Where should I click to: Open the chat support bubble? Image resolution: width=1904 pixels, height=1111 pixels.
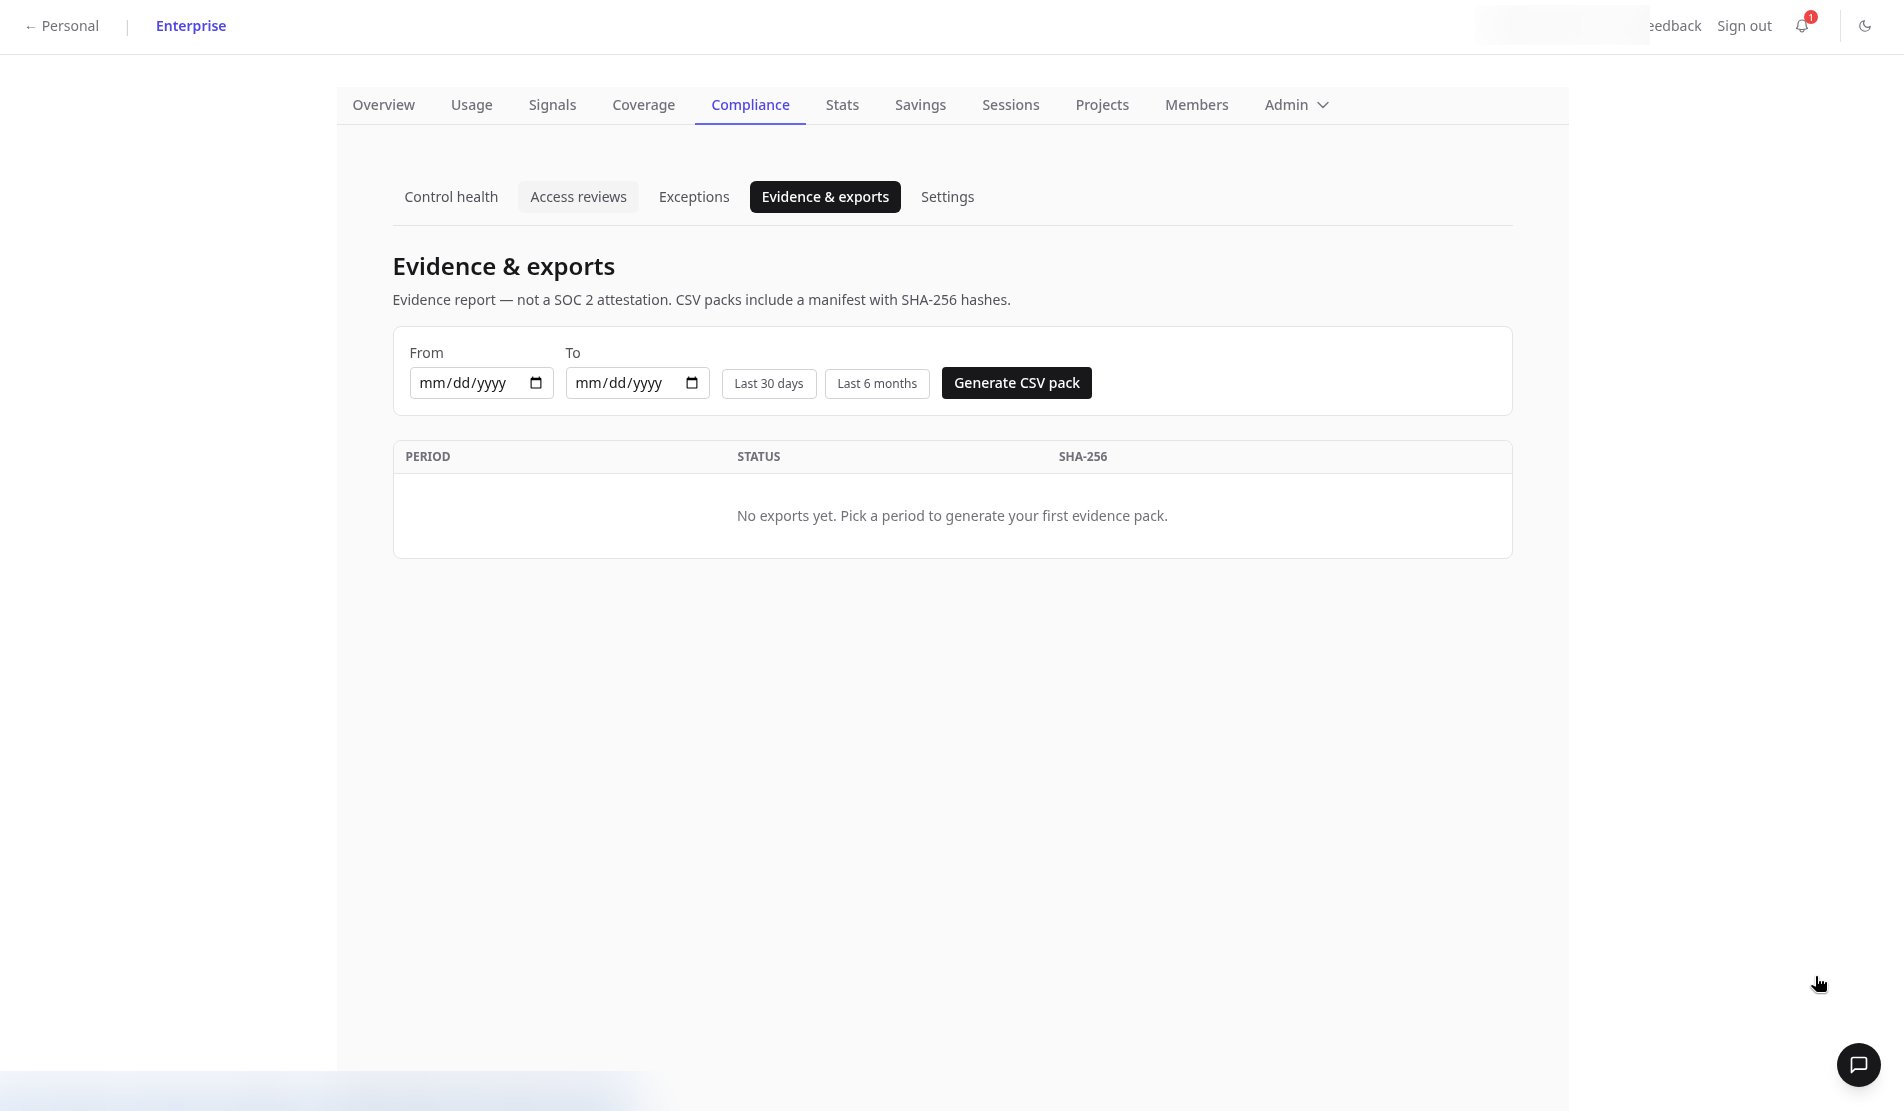tap(1858, 1064)
